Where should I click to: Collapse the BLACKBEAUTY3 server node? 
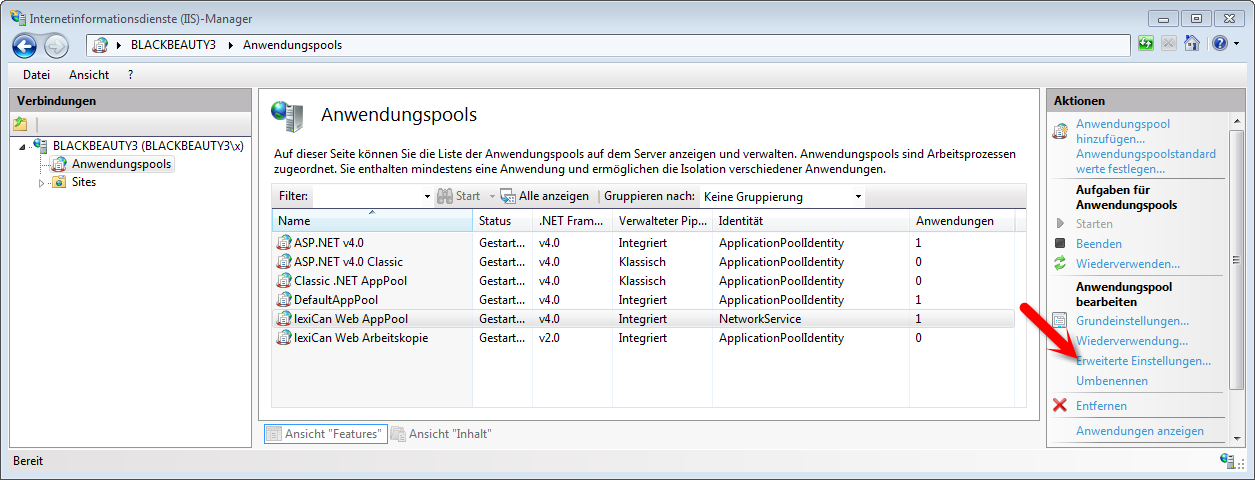pos(23,147)
